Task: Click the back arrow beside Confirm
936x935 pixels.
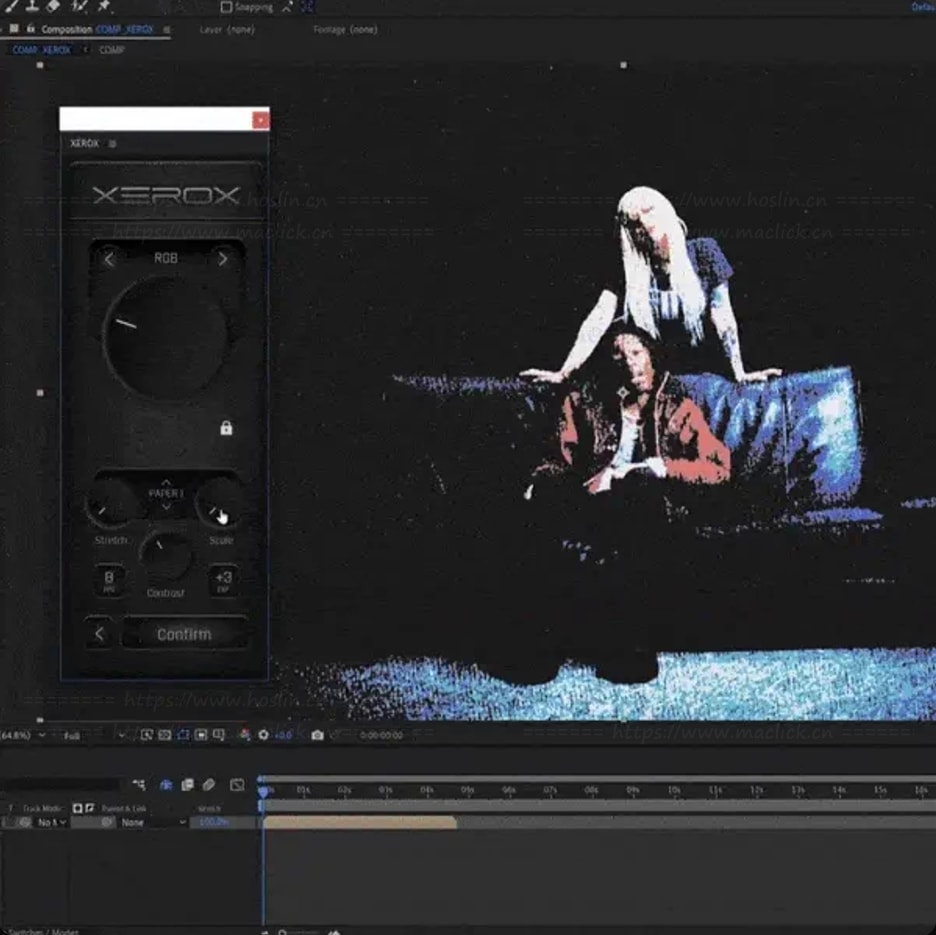Action: pos(100,633)
